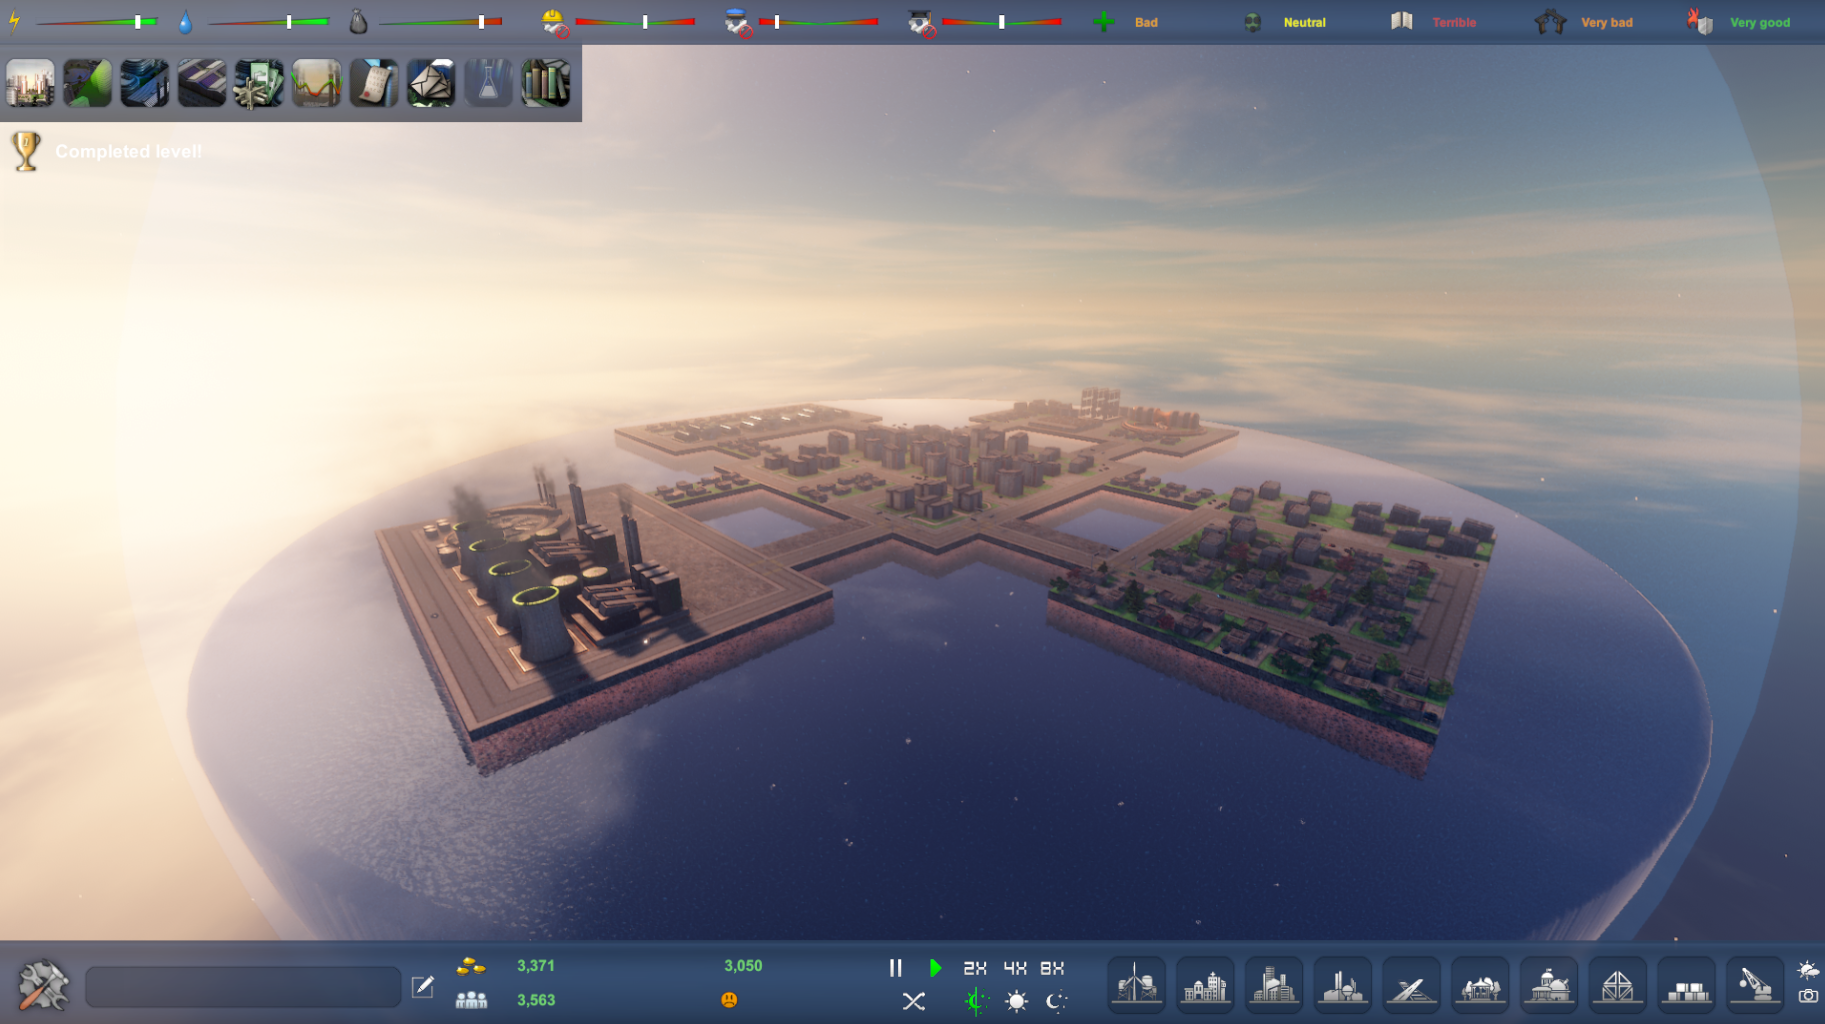Click the 'Very good' fire safety rating
Screen dimensions: 1825x1024
click(1760, 22)
